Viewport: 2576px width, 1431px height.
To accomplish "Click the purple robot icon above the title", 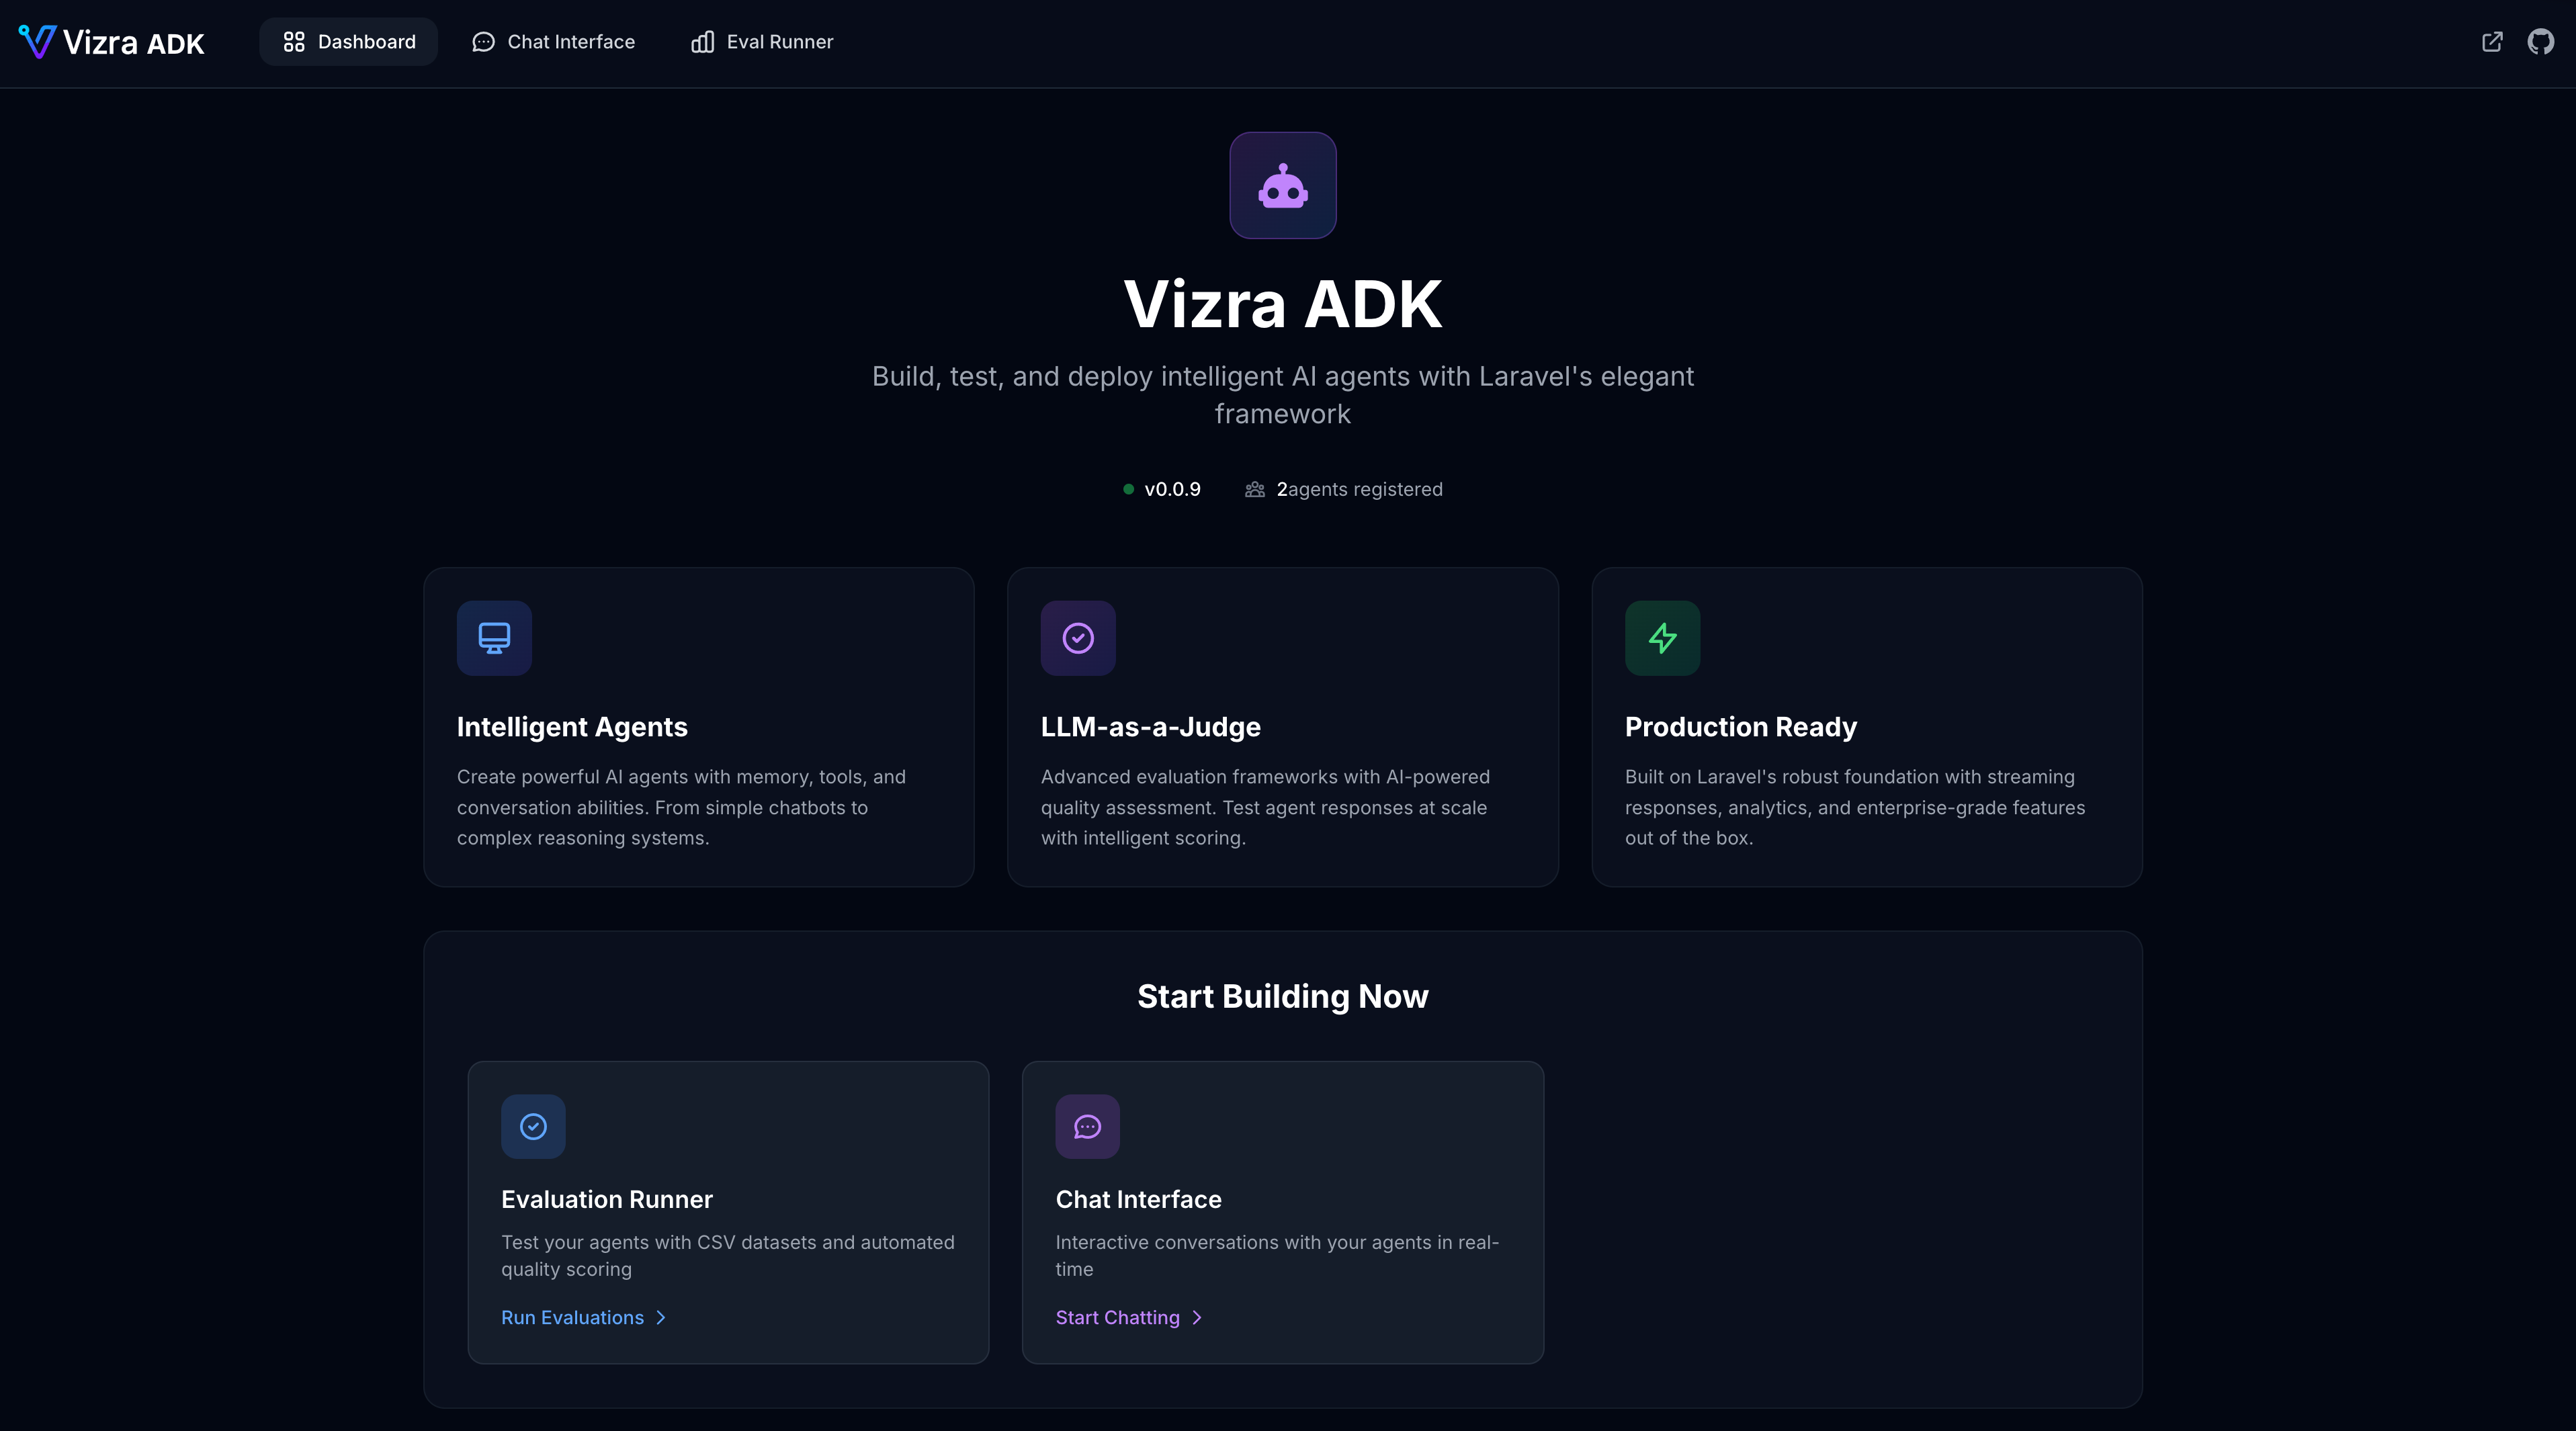I will click(x=1283, y=186).
